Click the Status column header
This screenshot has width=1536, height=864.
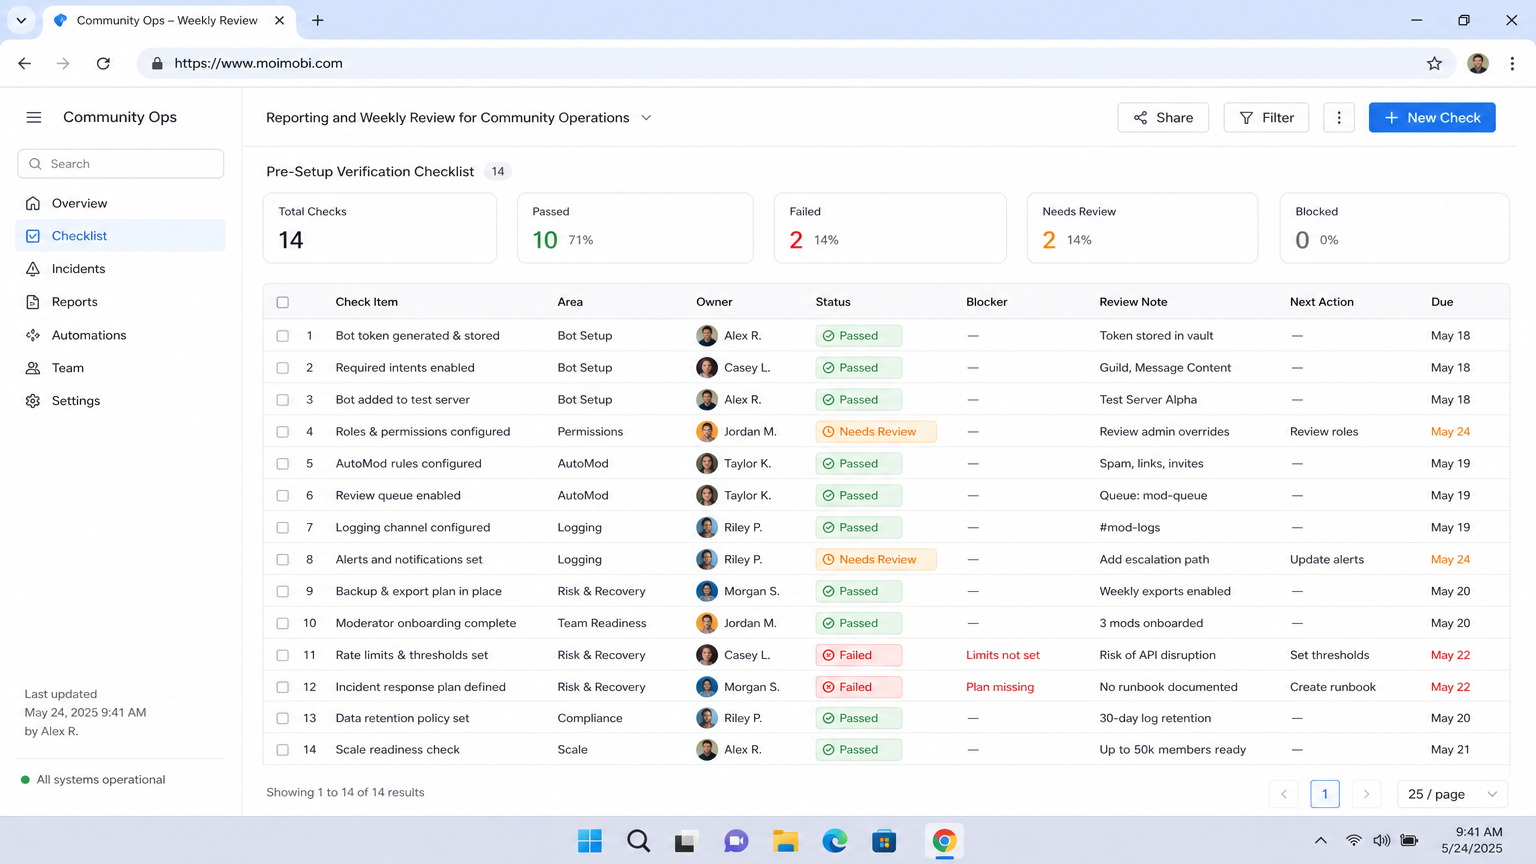[833, 302]
